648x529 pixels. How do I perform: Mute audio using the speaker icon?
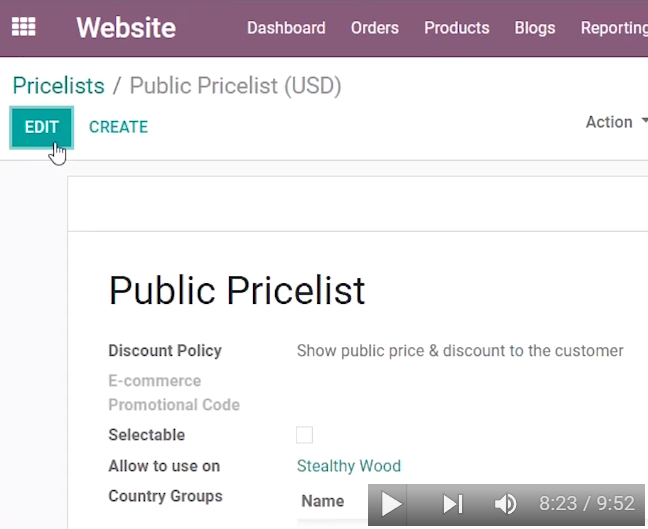pyautogui.click(x=505, y=504)
